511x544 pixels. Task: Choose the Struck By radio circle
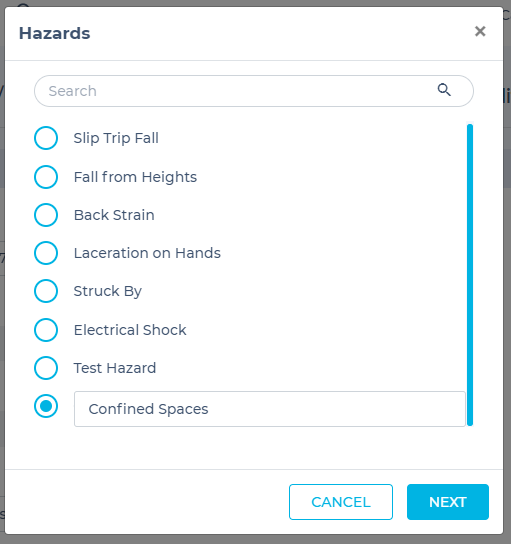tap(46, 291)
